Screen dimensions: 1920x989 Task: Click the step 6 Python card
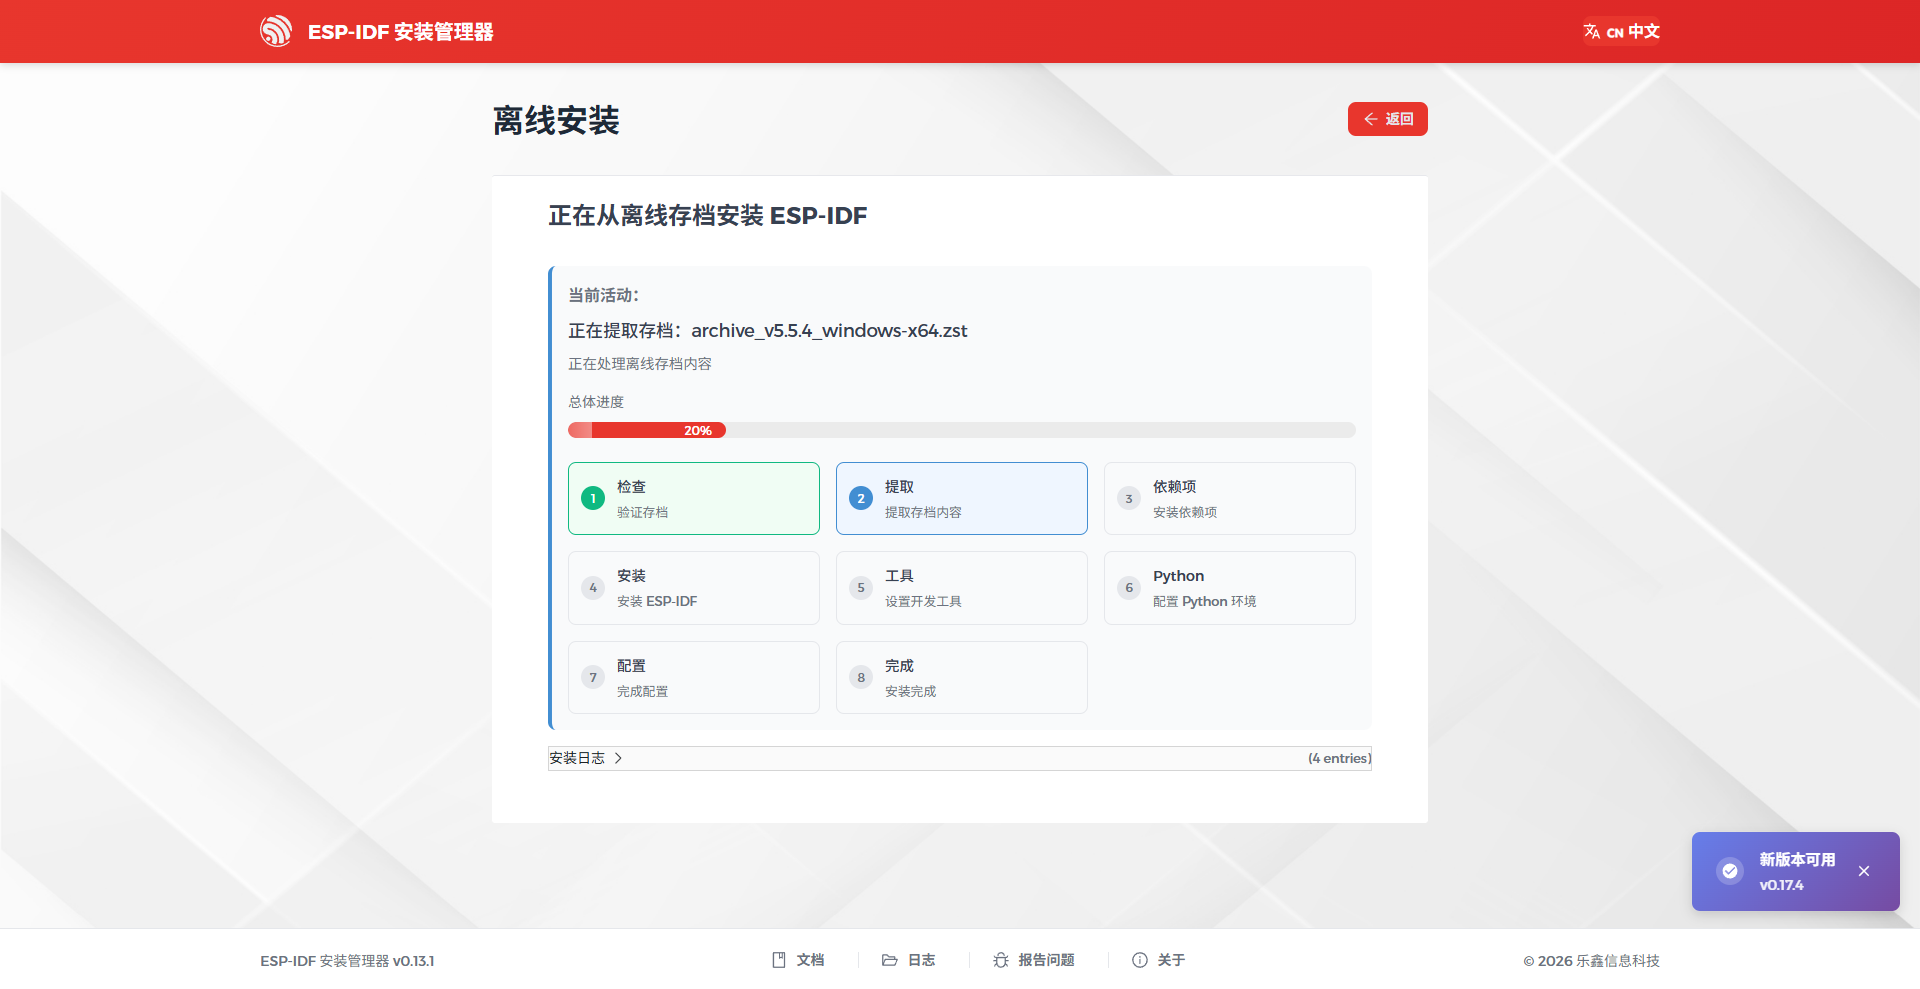(1230, 588)
